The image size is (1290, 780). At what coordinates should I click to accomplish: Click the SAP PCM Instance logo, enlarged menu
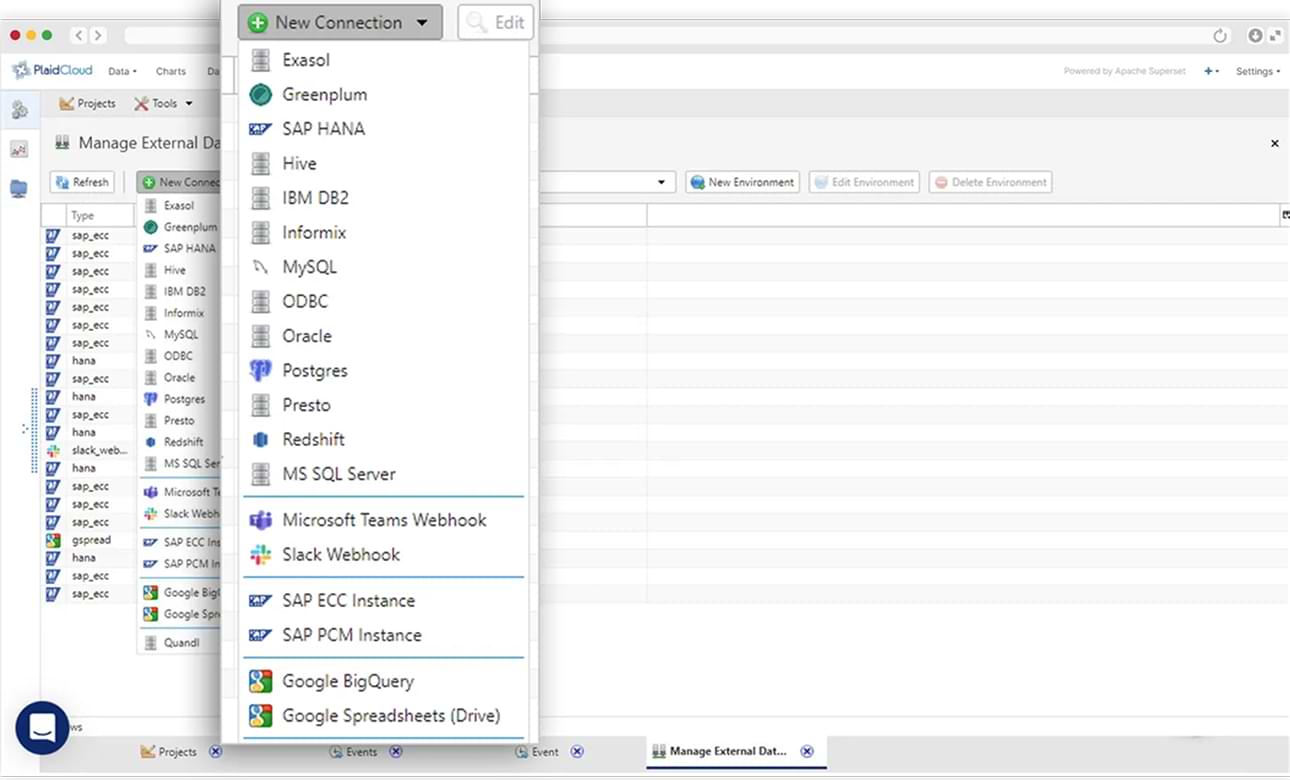[260, 636]
